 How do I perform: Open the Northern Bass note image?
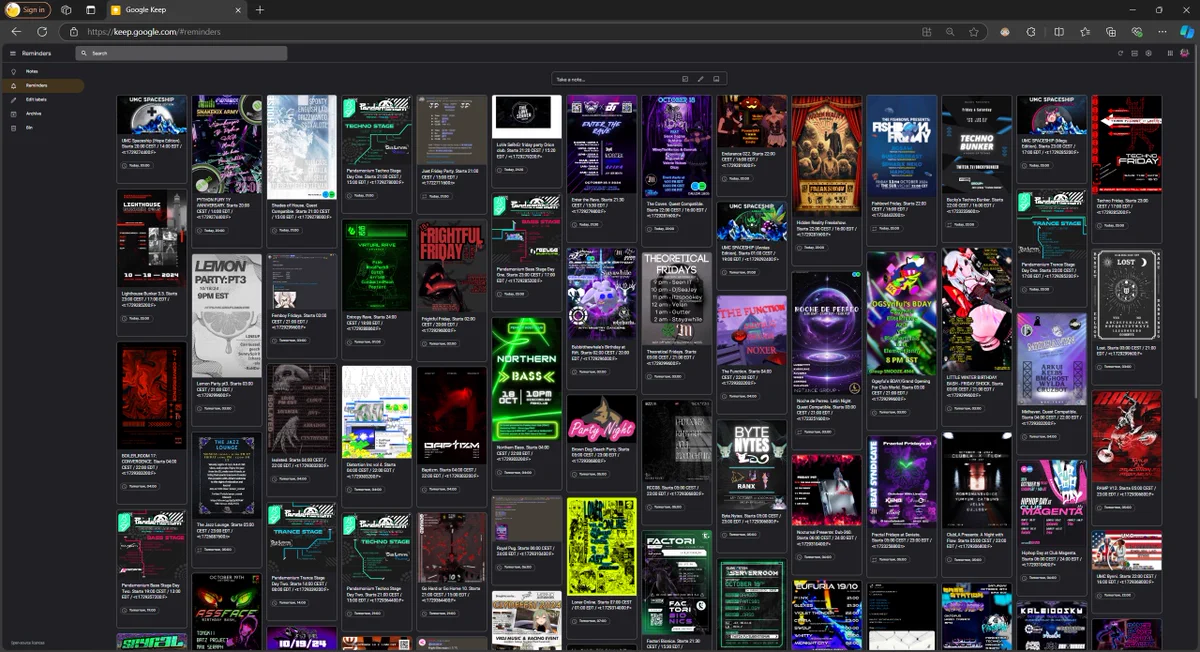(527, 378)
